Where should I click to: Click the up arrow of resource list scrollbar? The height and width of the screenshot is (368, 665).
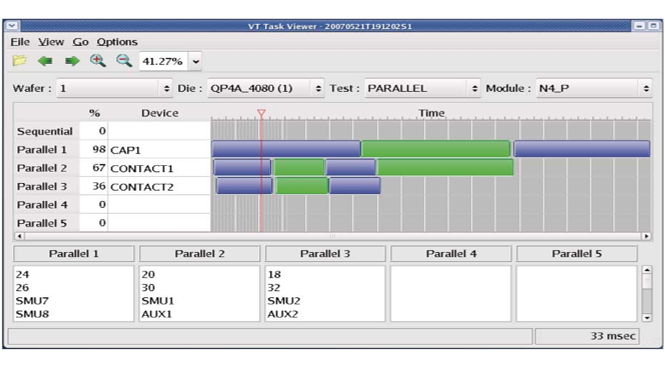coord(647,270)
